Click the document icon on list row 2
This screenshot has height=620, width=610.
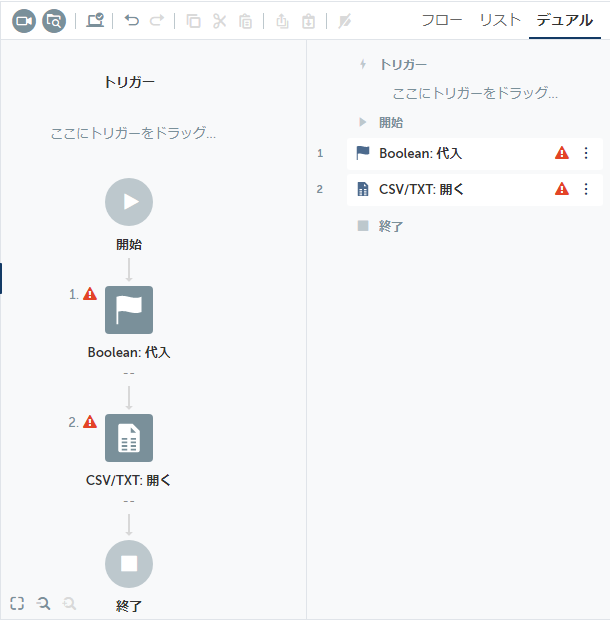363,189
